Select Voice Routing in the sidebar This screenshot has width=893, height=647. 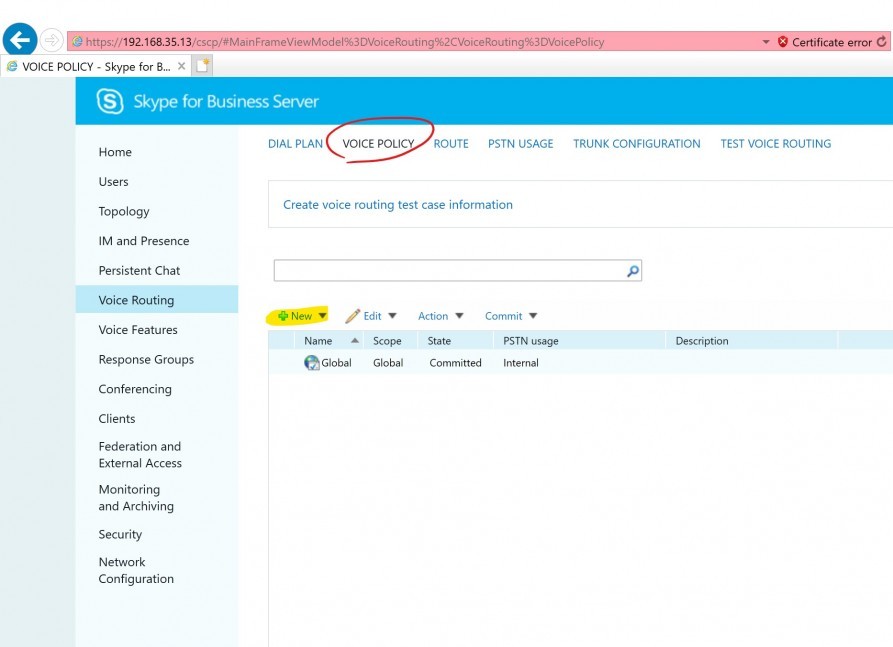pos(157,300)
